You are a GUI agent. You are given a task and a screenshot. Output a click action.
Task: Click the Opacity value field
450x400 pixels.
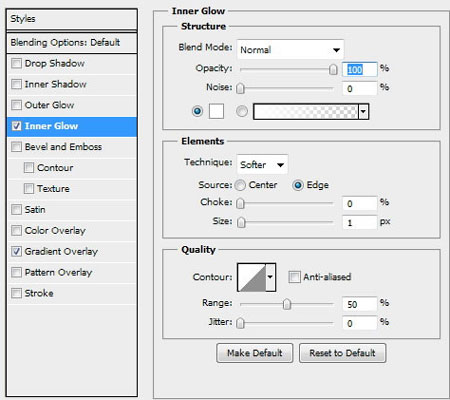click(x=360, y=69)
